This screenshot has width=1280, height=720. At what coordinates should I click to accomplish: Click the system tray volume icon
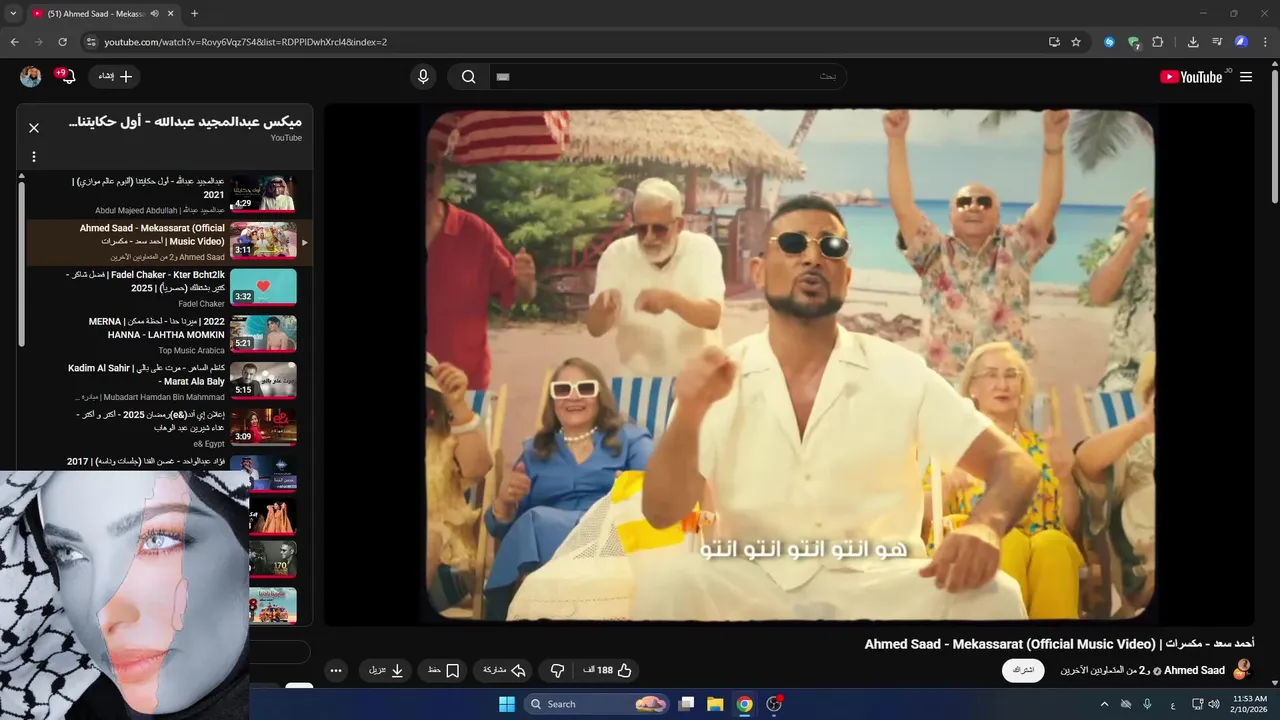click(1214, 704)
